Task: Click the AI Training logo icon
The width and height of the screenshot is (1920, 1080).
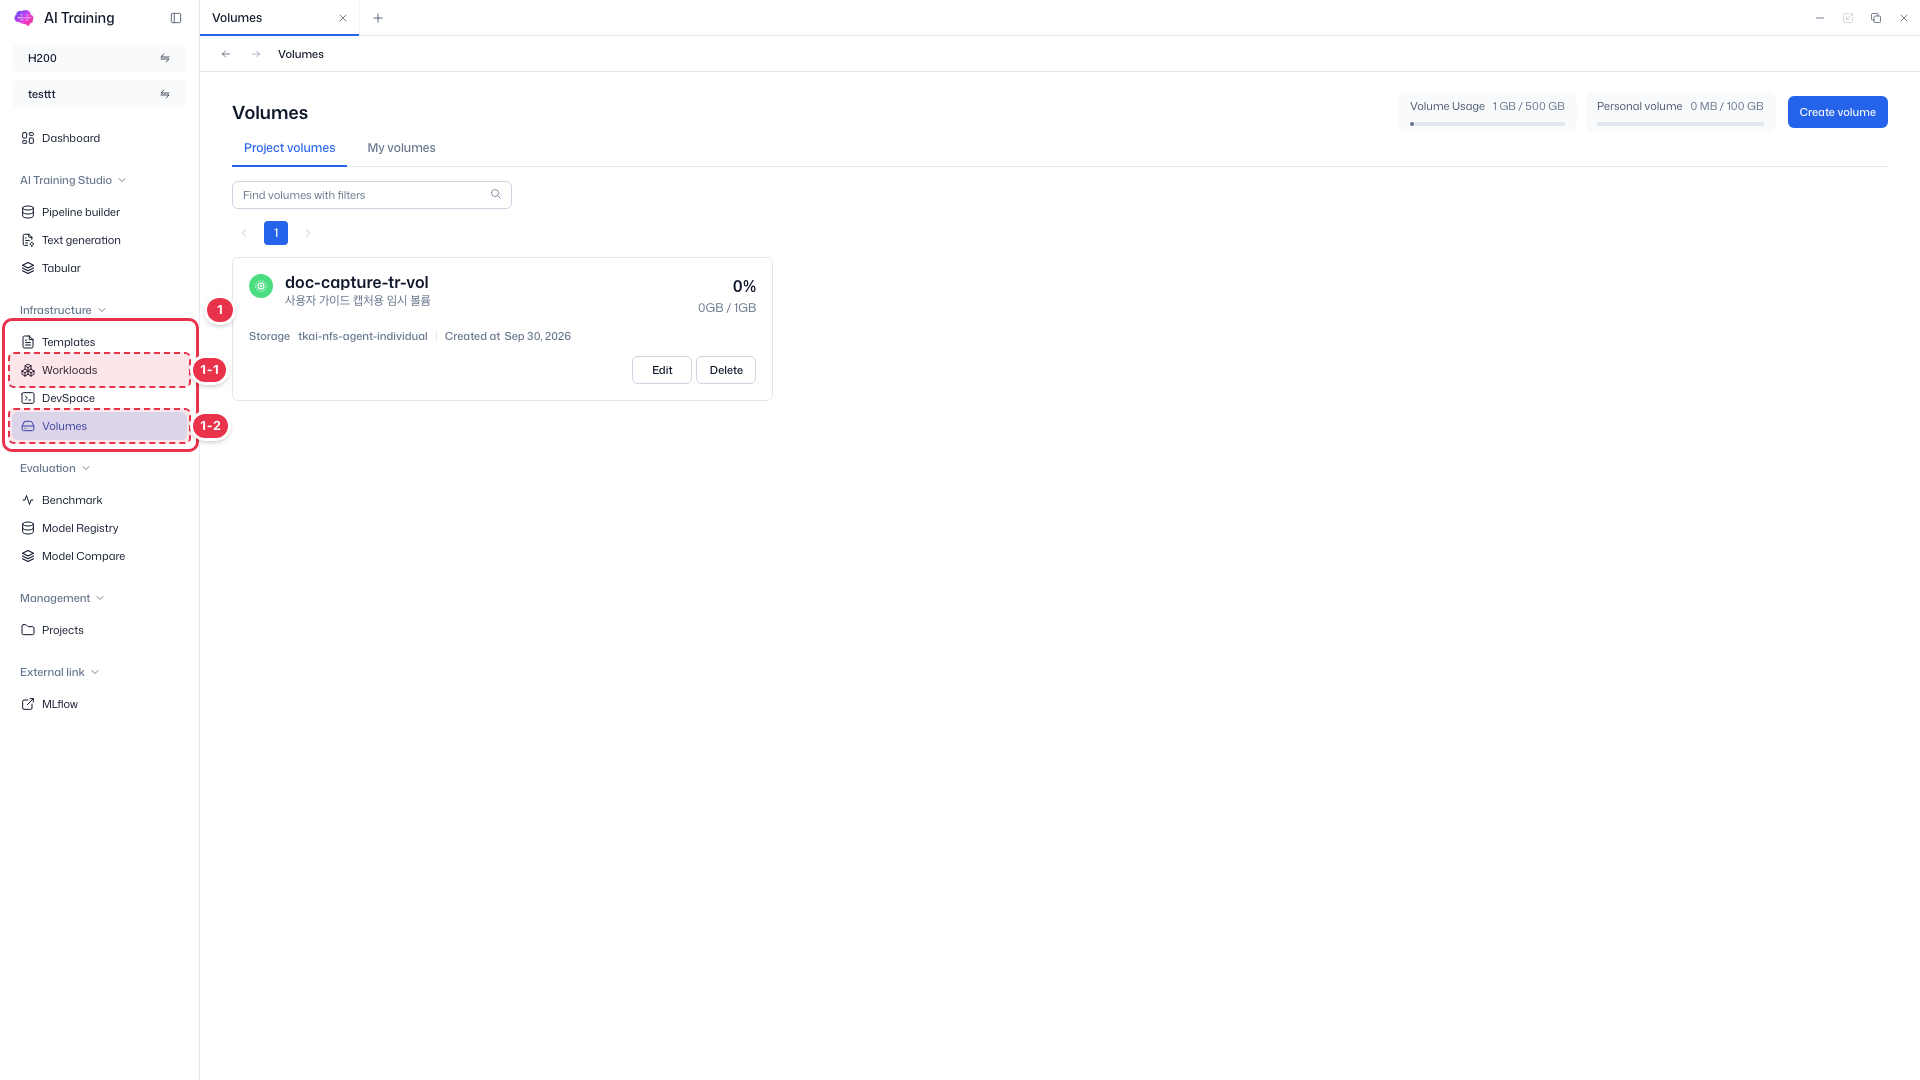Action: click(24, 18)
